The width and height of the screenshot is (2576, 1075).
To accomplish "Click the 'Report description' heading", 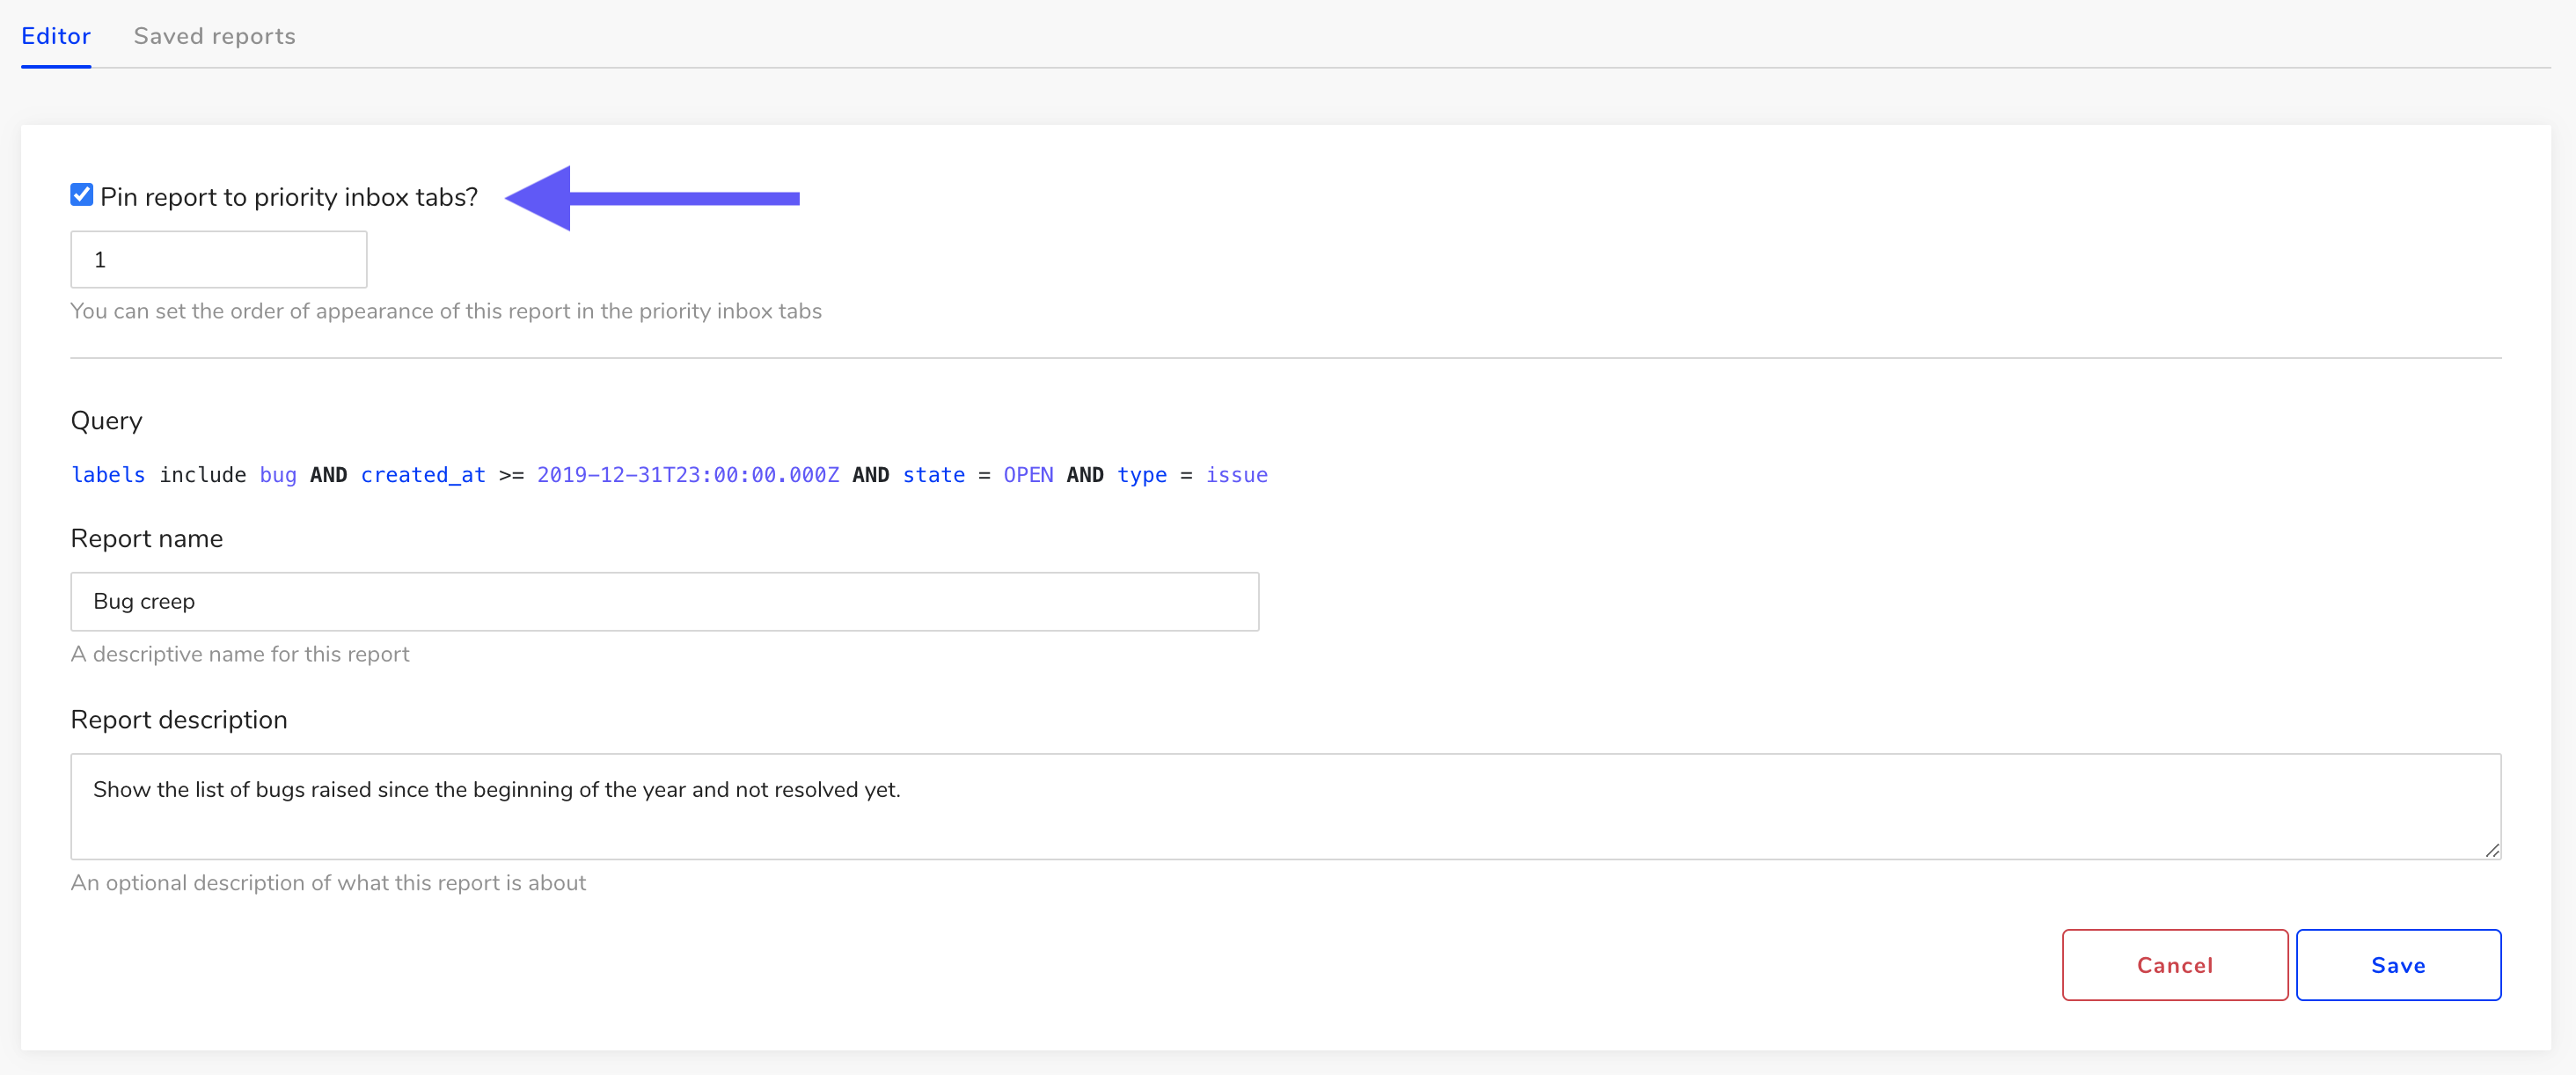I will click(x=179, y=720).
